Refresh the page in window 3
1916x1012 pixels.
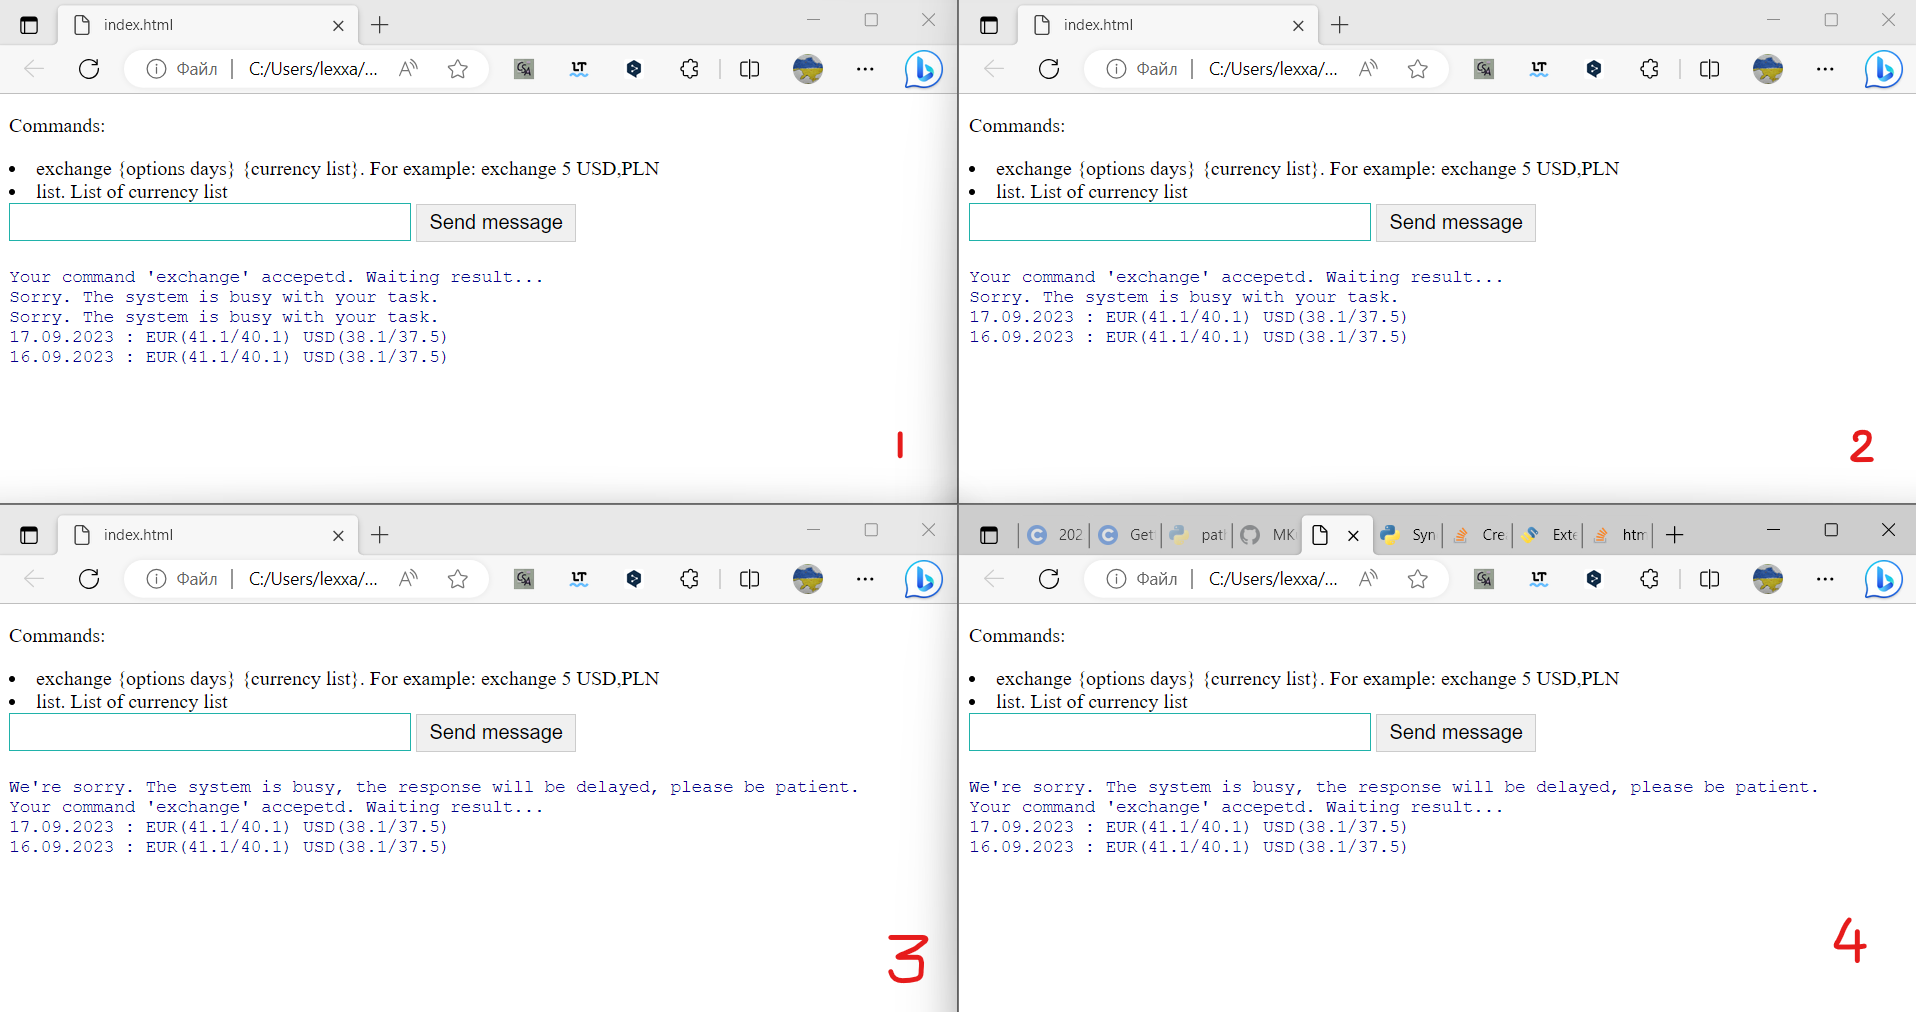(x=89, y=579)
